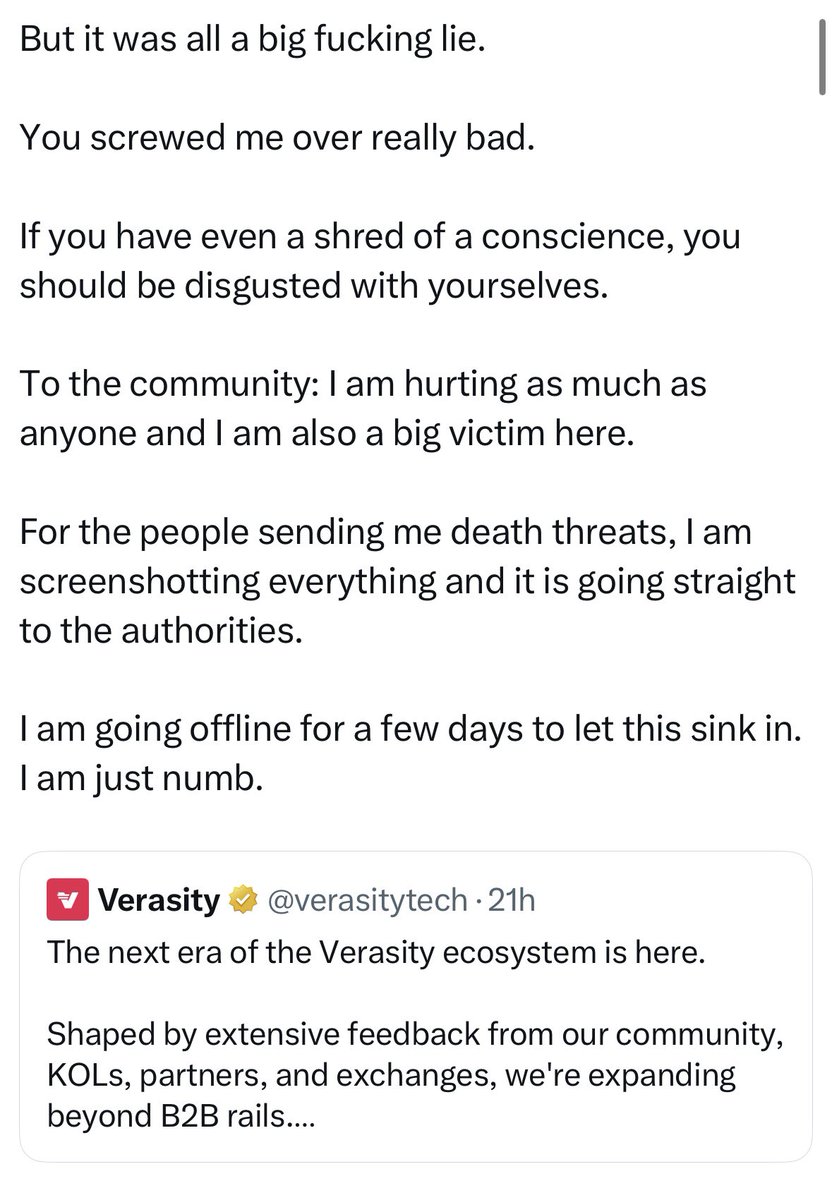Viewport: 832px width, 1200px height.
Task: Open the Verasity display name link
Action: pyautogui.click(x=160, y=901)
